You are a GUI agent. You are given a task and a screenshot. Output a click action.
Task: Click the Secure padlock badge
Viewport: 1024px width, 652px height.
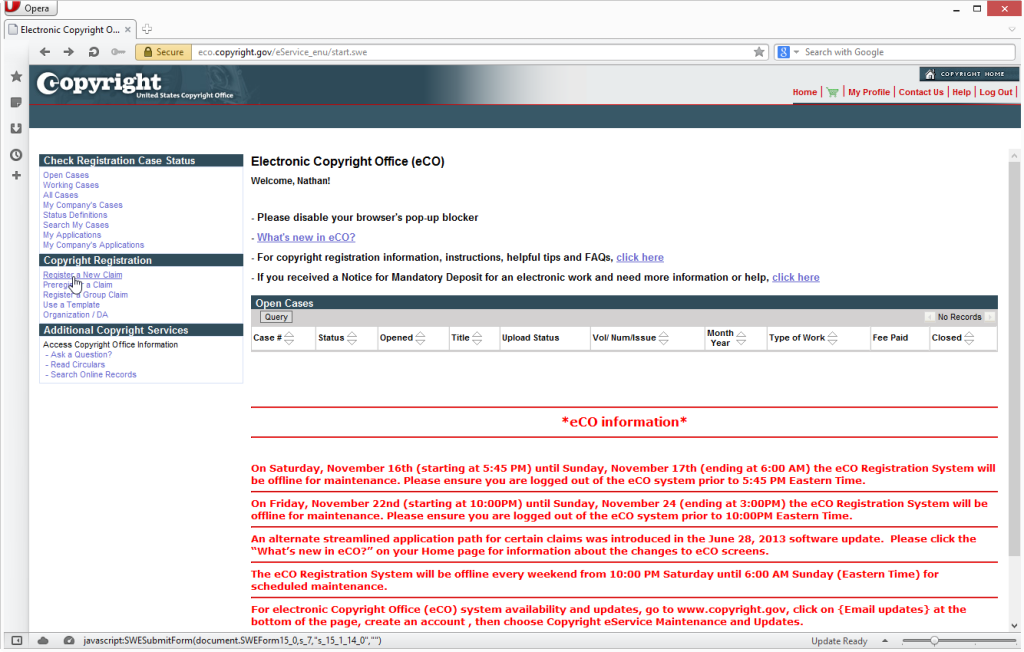pos(163,52)
